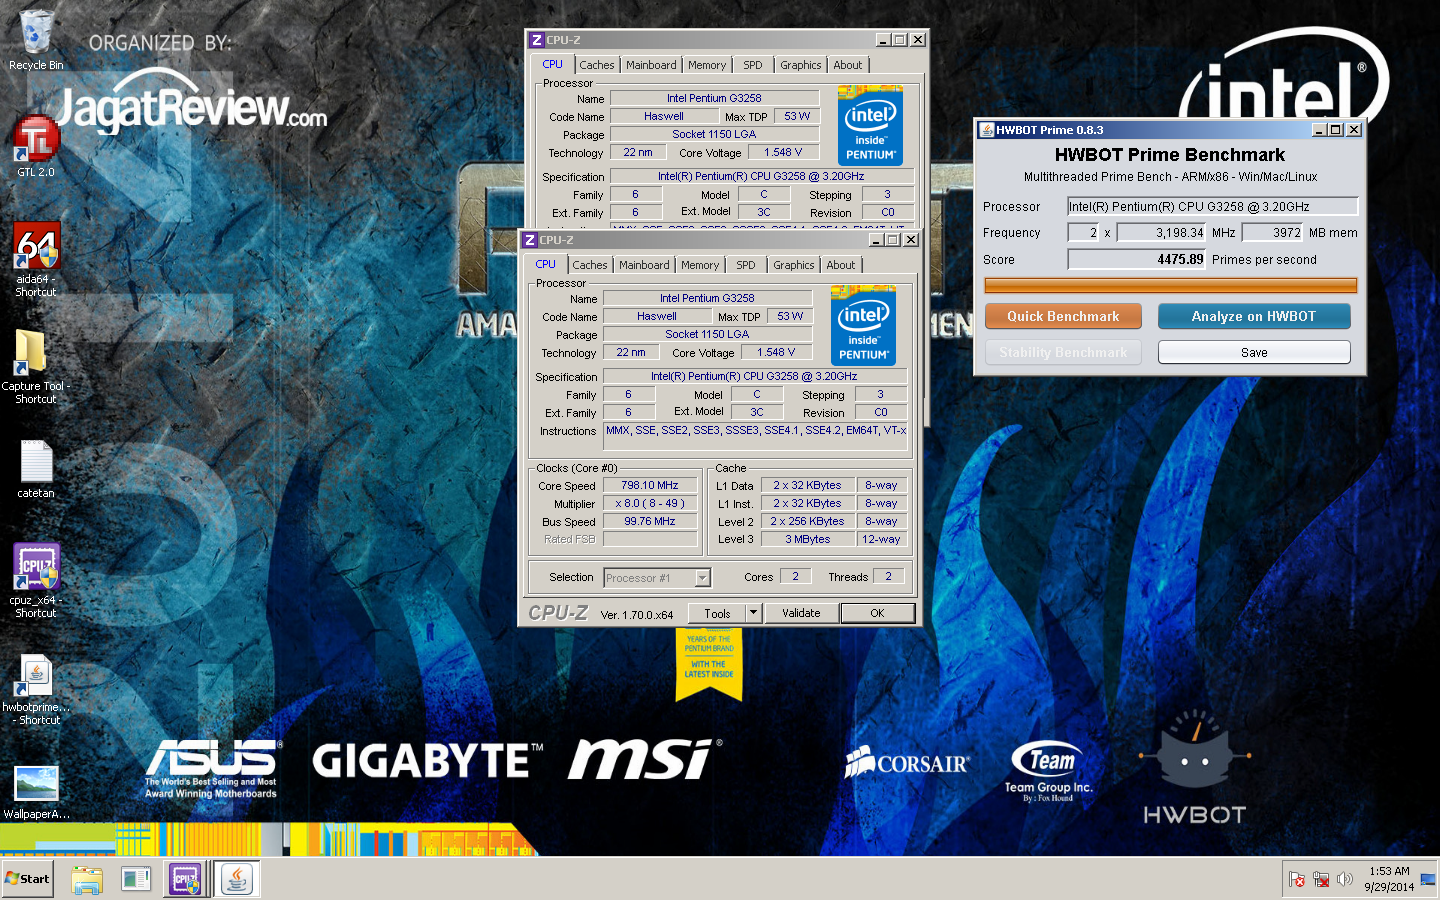Click Analyze on HWBOT button
This screenshot has width=1440, height=900.
pos(1254,316)
